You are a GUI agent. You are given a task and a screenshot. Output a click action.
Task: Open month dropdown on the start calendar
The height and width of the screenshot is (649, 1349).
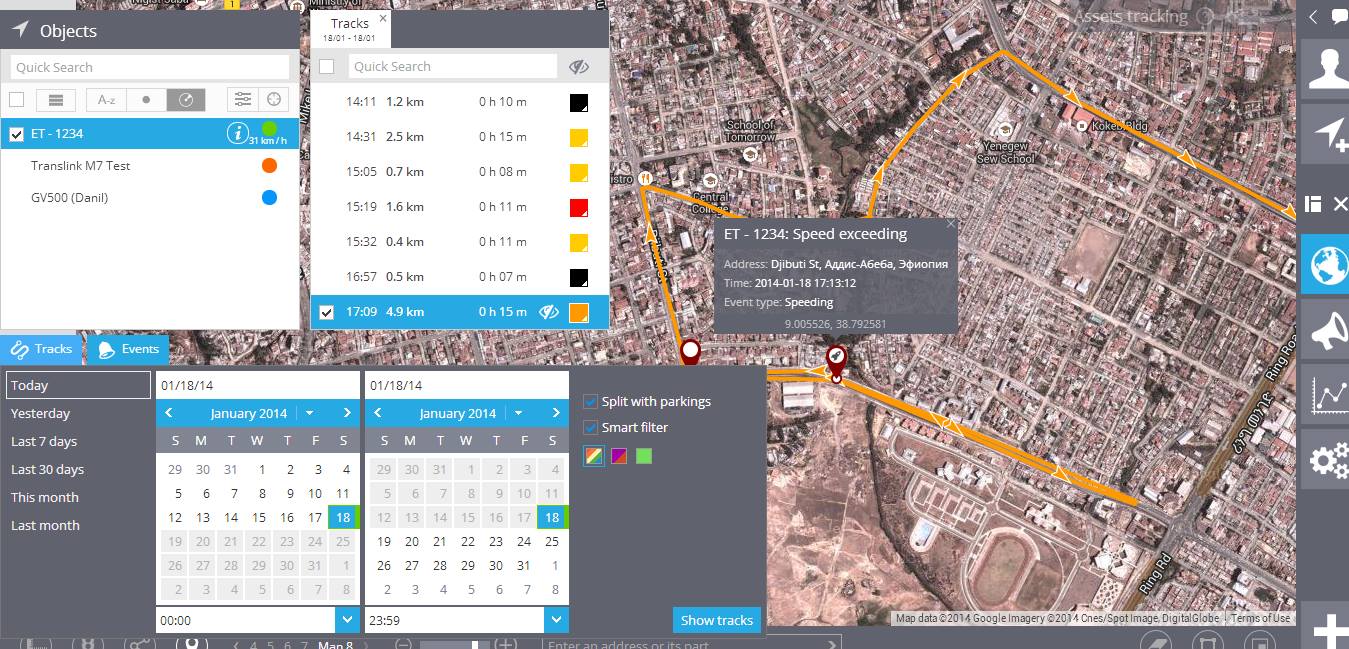pos(310,413)
